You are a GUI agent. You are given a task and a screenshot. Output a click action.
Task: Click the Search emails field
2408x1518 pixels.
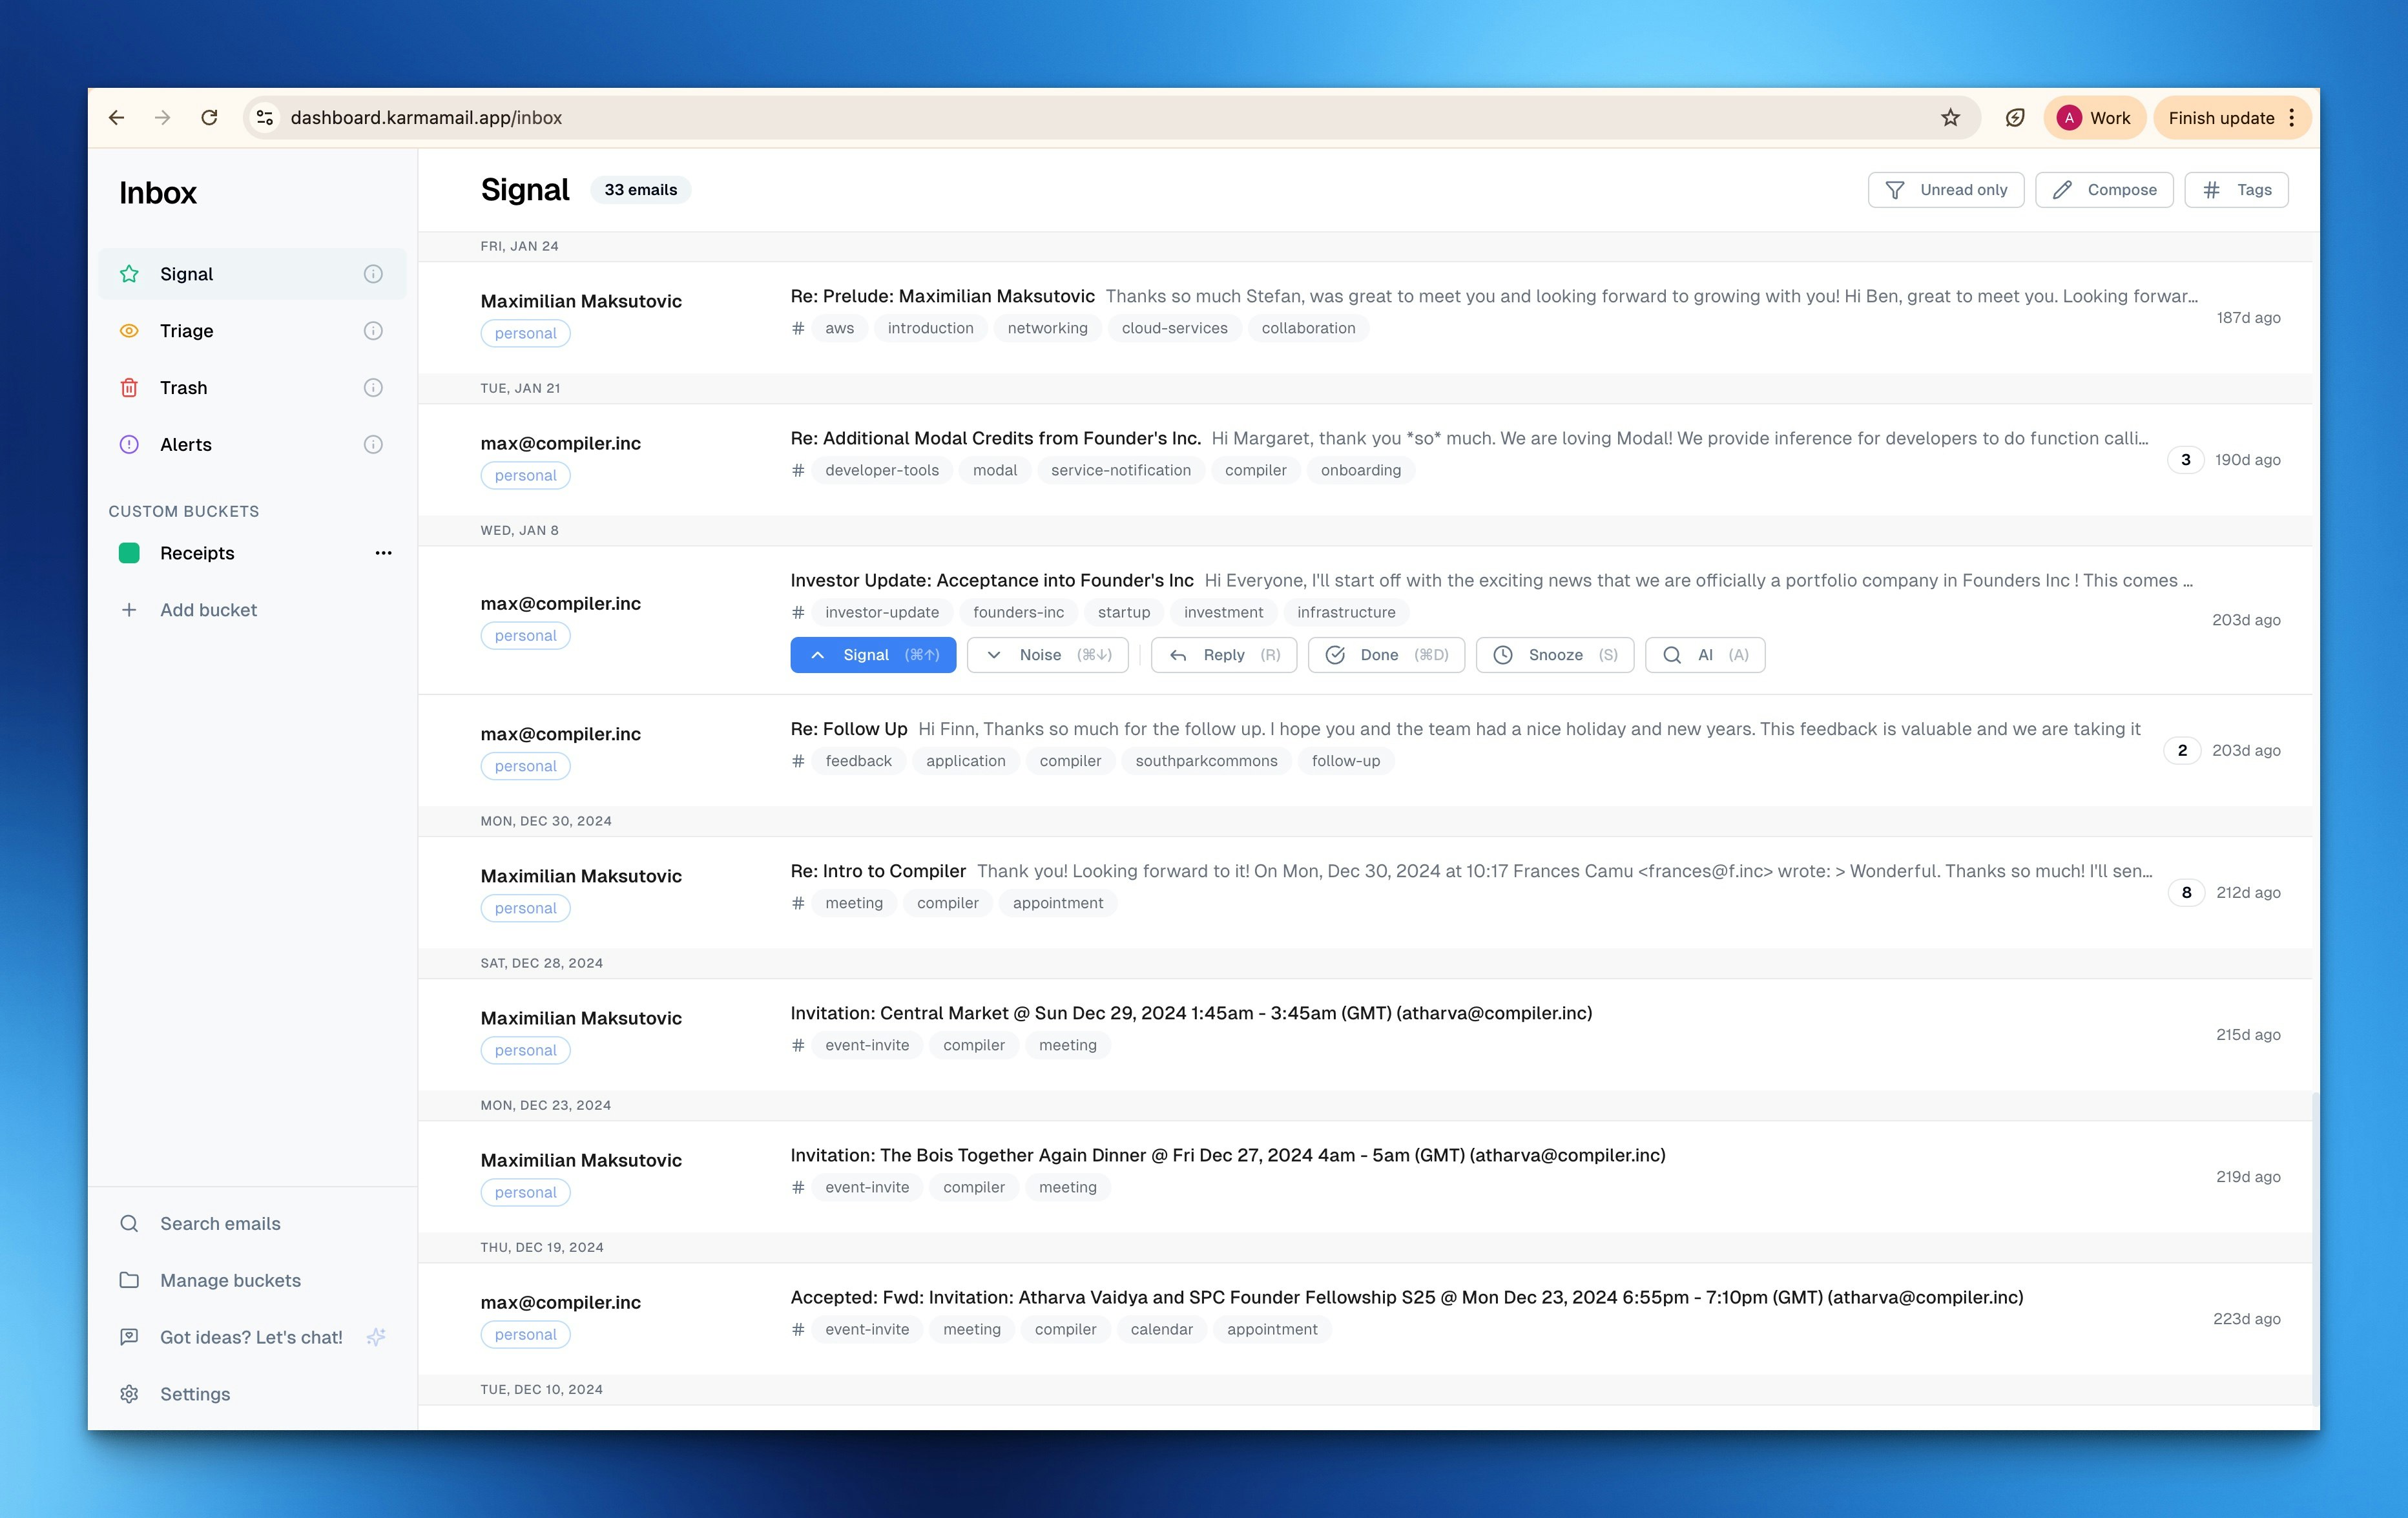pyautogui.click(x=220, y=1224)
